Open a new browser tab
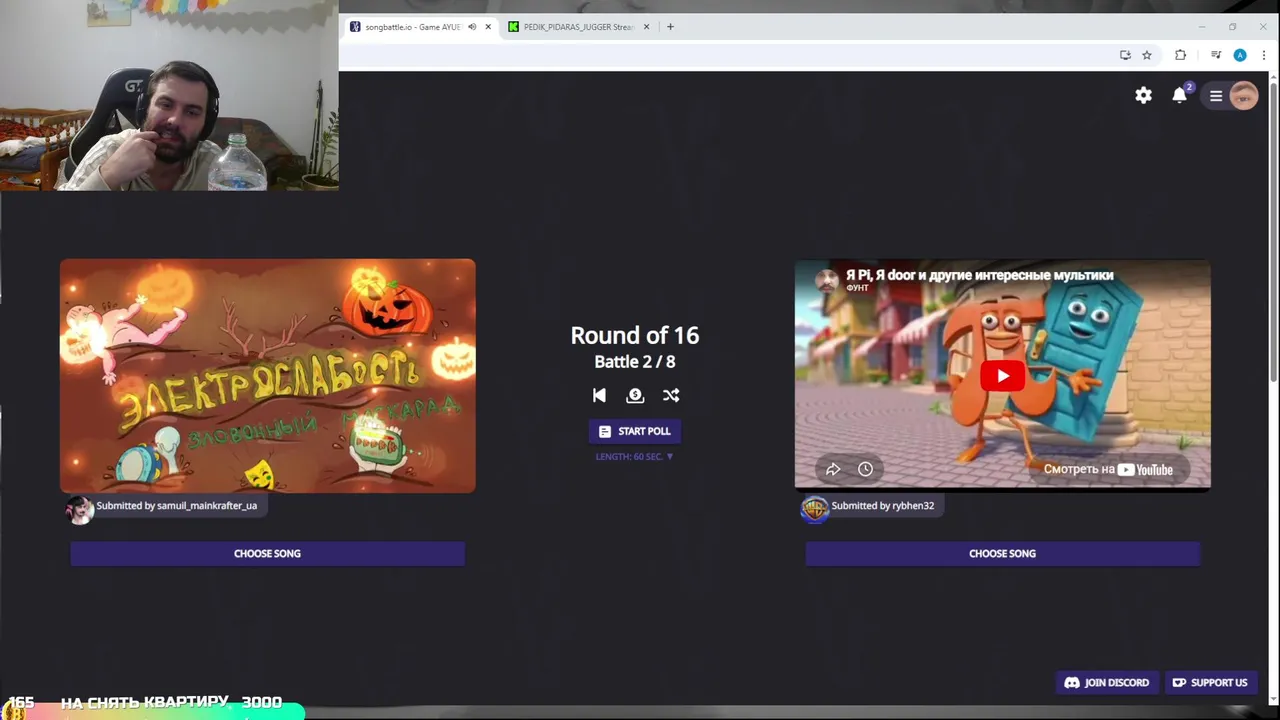 tap(670, 27)
